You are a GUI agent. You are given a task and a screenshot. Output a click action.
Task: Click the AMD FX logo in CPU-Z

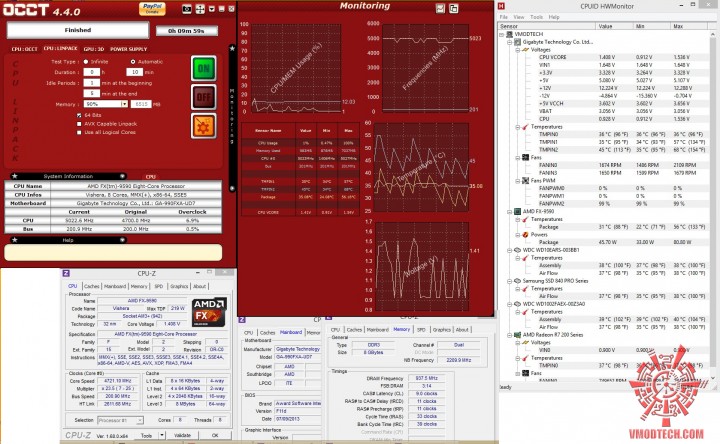coord(209,312)
